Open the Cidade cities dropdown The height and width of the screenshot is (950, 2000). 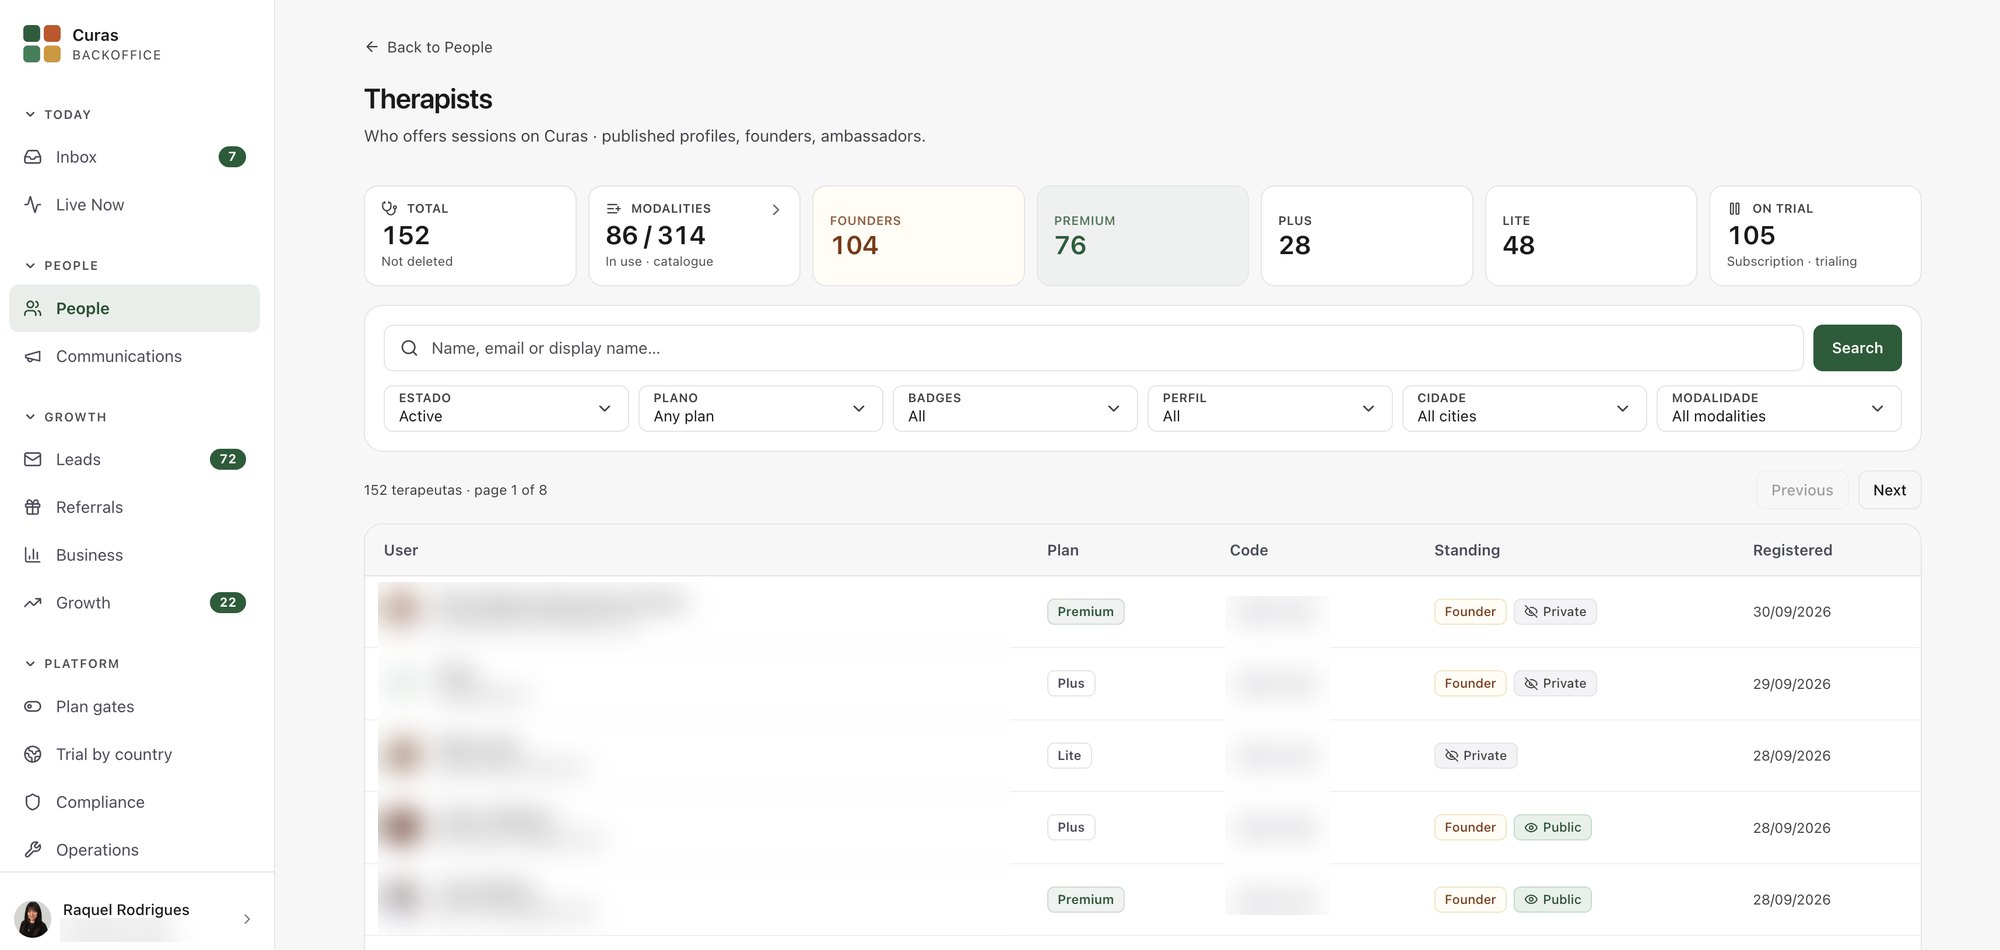[1524, 409]
